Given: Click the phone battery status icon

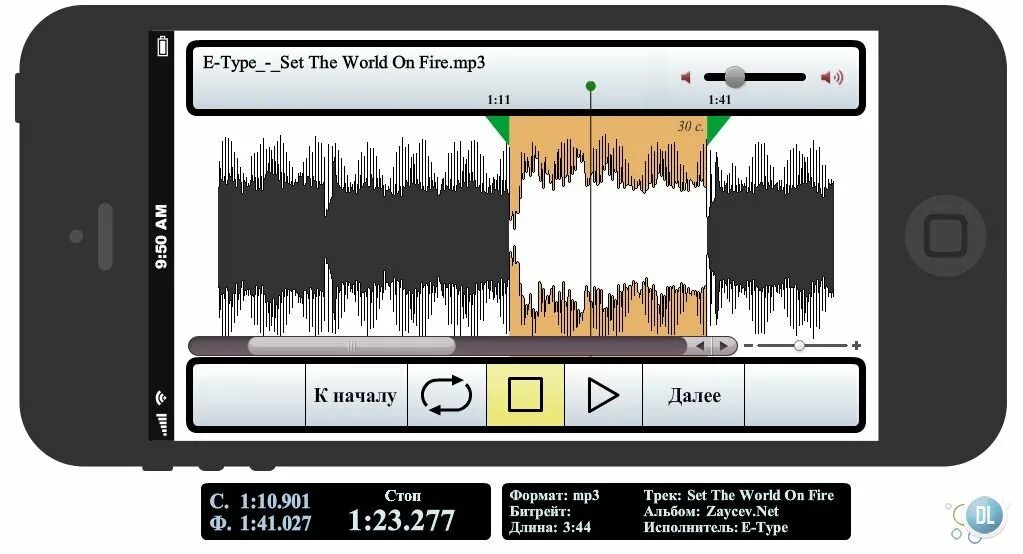Looking at the screenshot, I should click(x=162, y=46).
